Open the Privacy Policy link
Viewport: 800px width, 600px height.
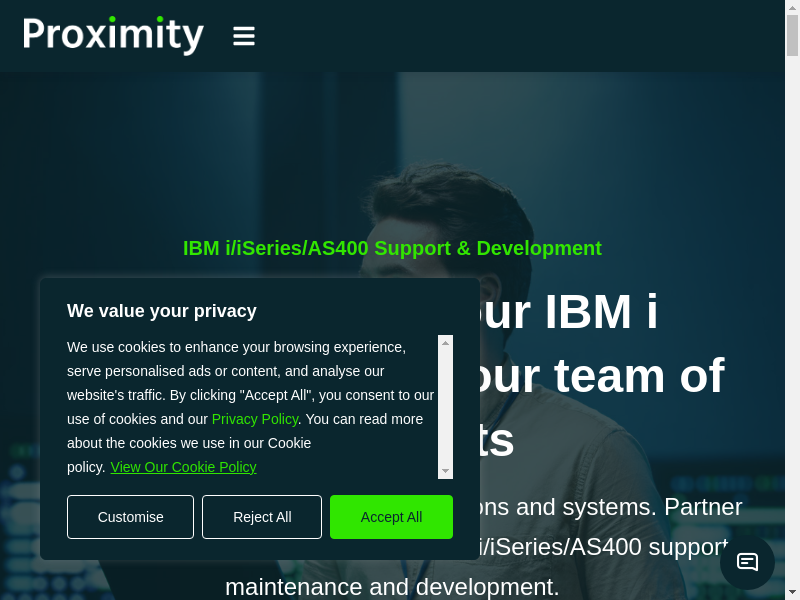tap(255, 419)
